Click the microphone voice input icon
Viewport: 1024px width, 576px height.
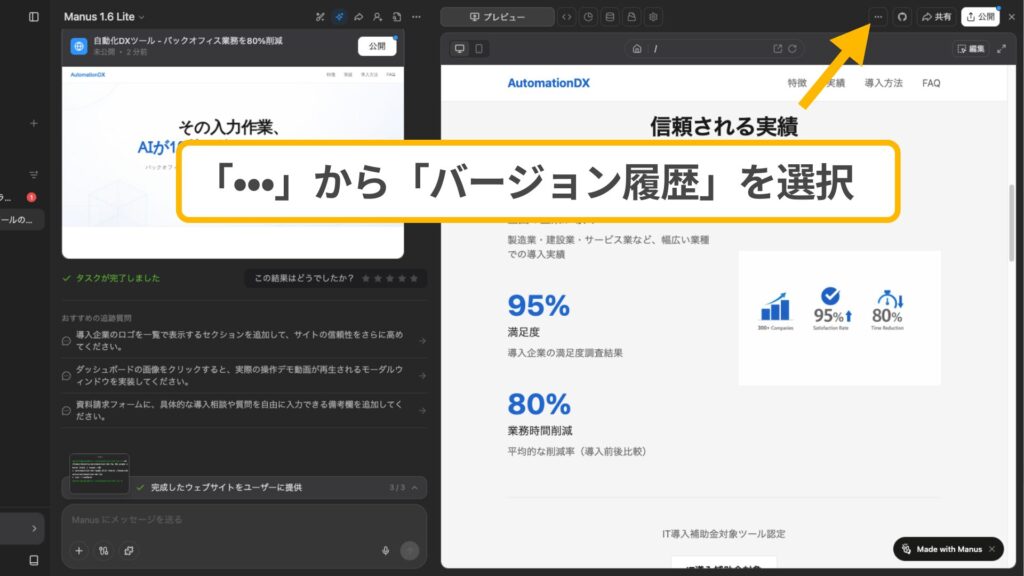pos(385,551)
